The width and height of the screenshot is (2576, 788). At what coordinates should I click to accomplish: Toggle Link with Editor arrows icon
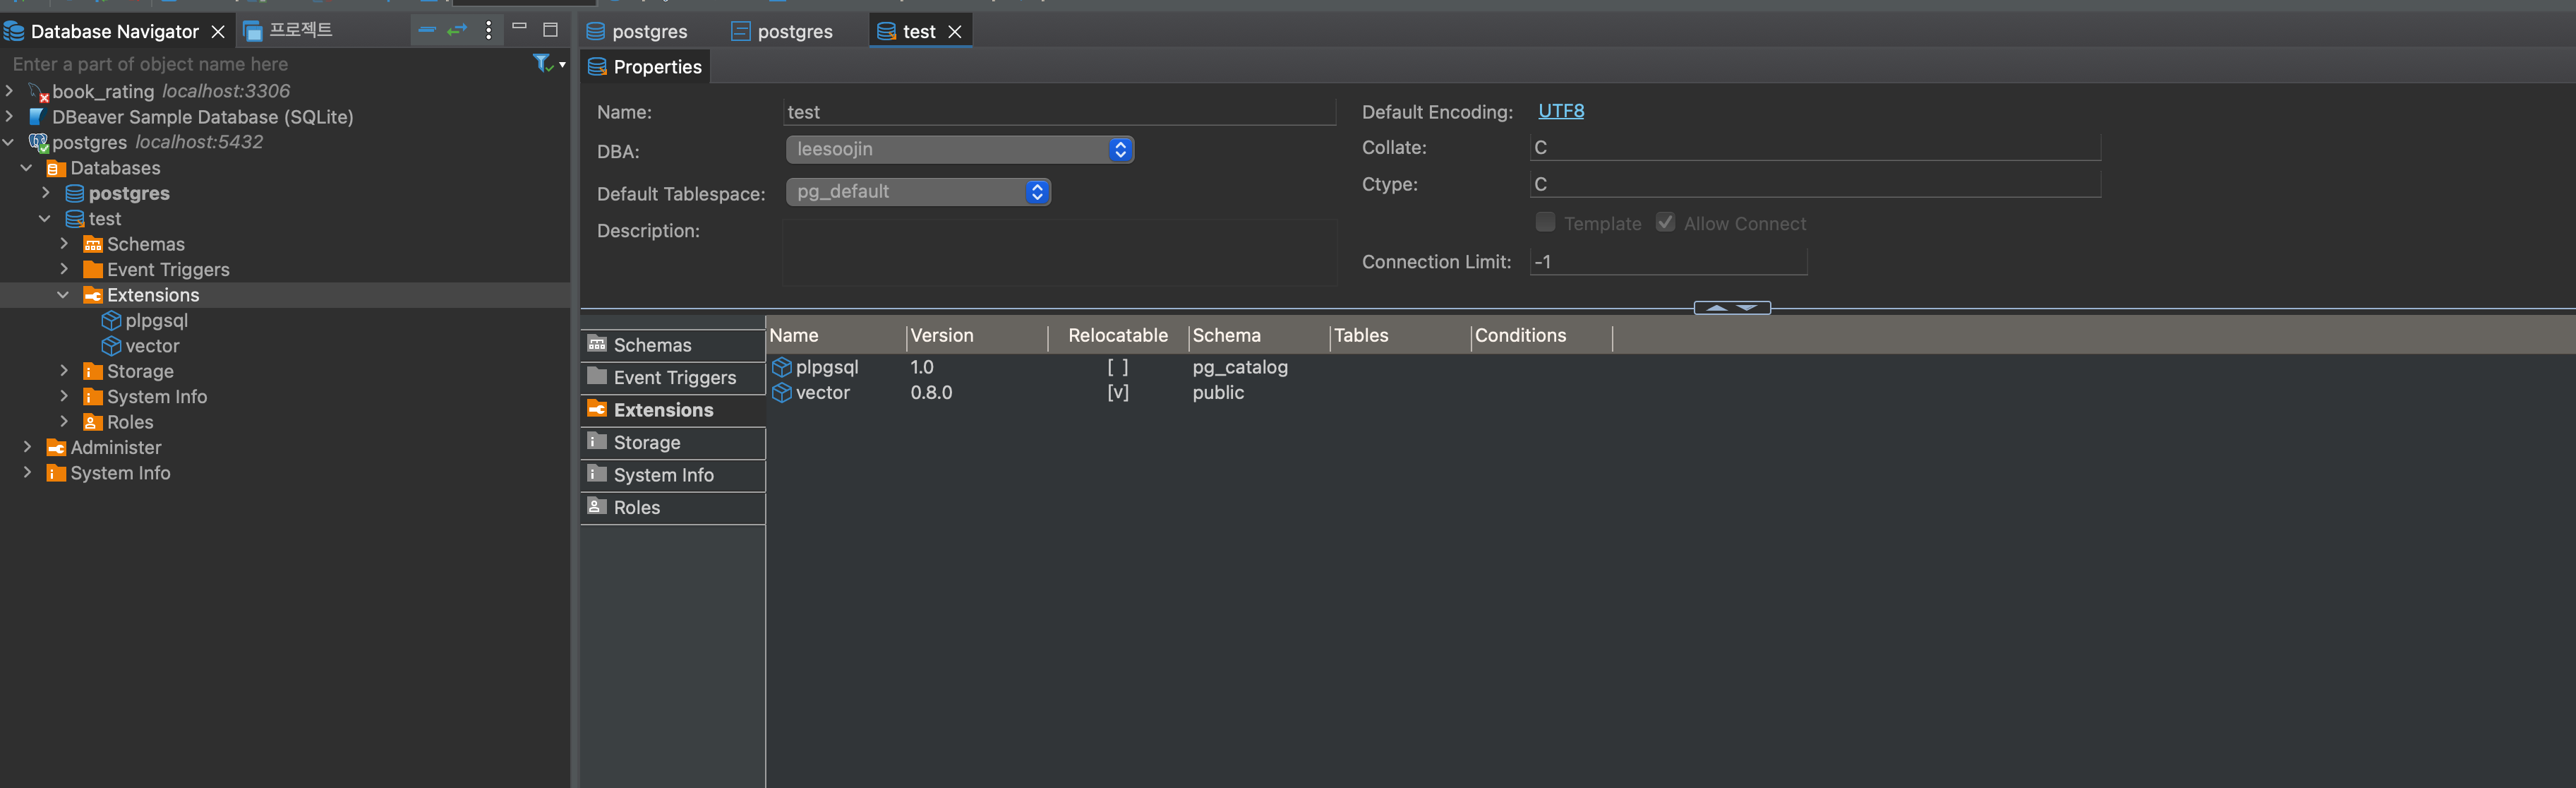457,30
